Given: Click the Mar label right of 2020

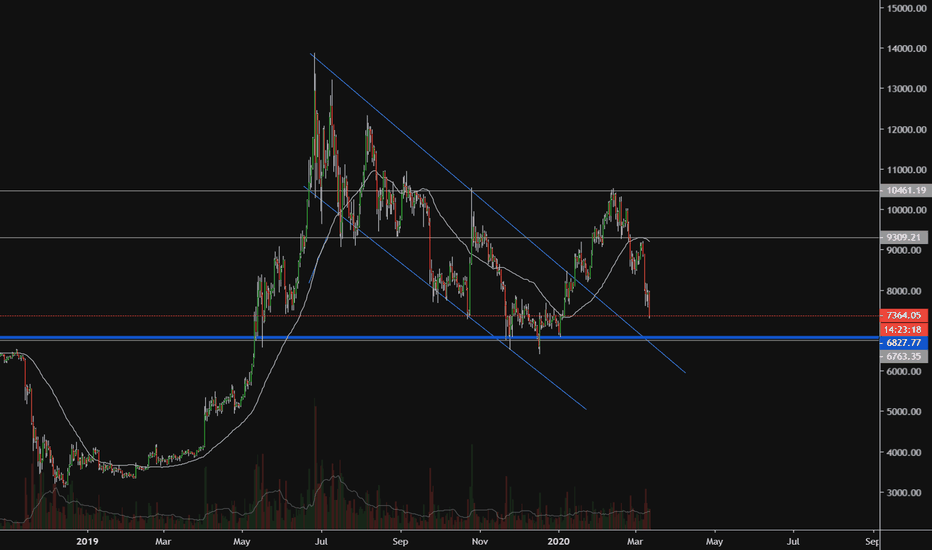Looking at the screenshot, I should [x=635, y=542].
